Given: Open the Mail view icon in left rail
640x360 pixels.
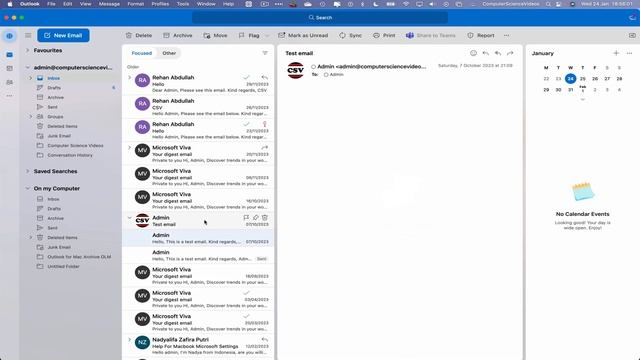Looking at the screenshot, I should click(9, 55).
